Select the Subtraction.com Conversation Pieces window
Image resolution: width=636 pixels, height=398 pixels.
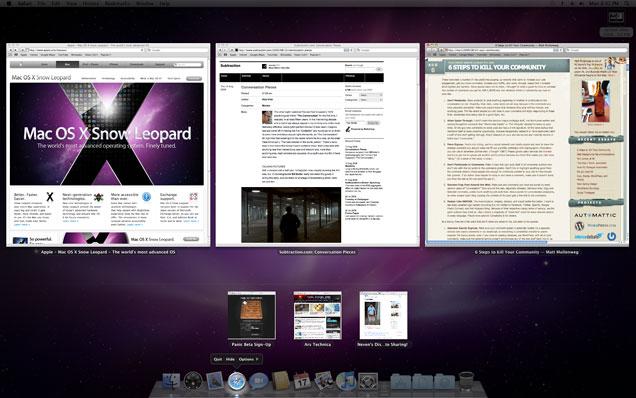pyautogui.click(x=318, y=145)
